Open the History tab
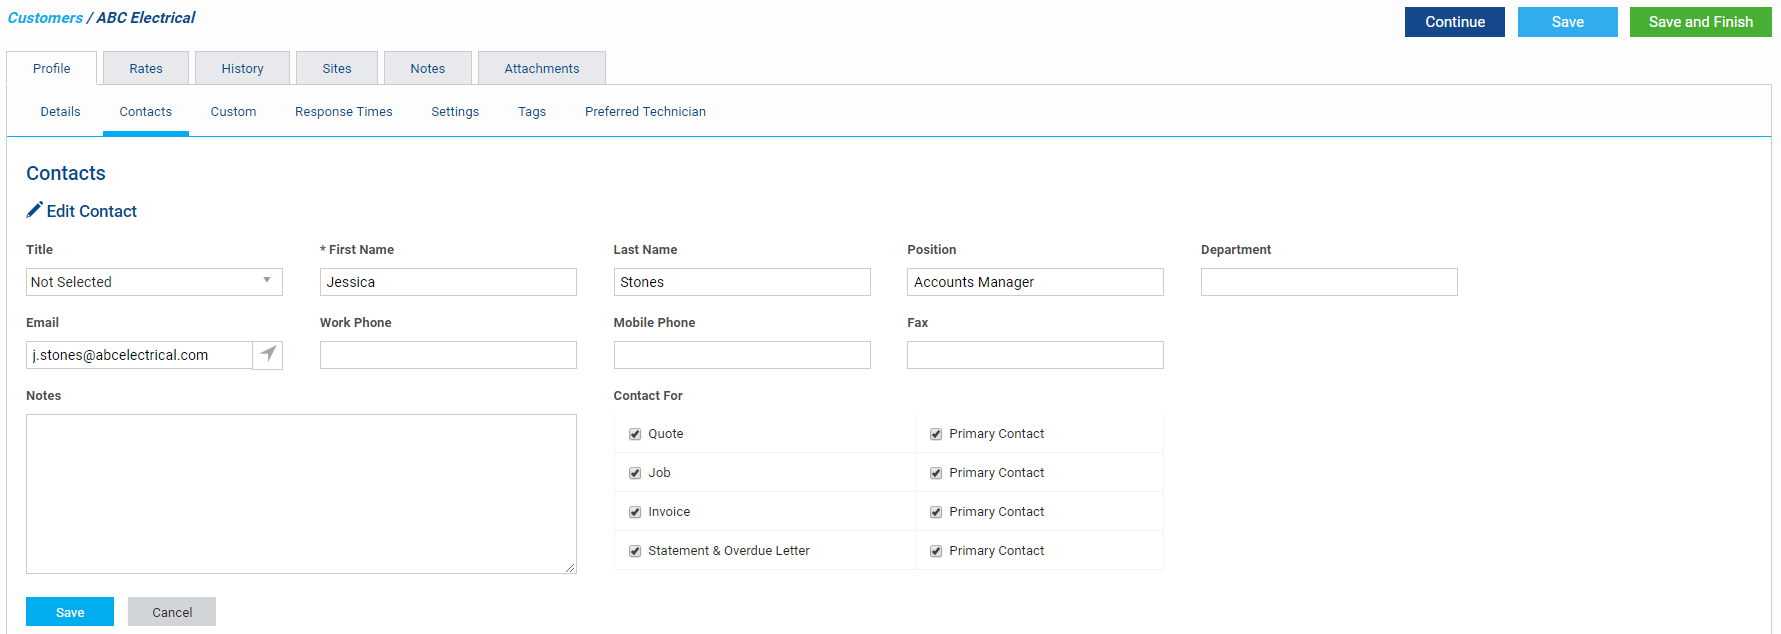 [242, 69]
